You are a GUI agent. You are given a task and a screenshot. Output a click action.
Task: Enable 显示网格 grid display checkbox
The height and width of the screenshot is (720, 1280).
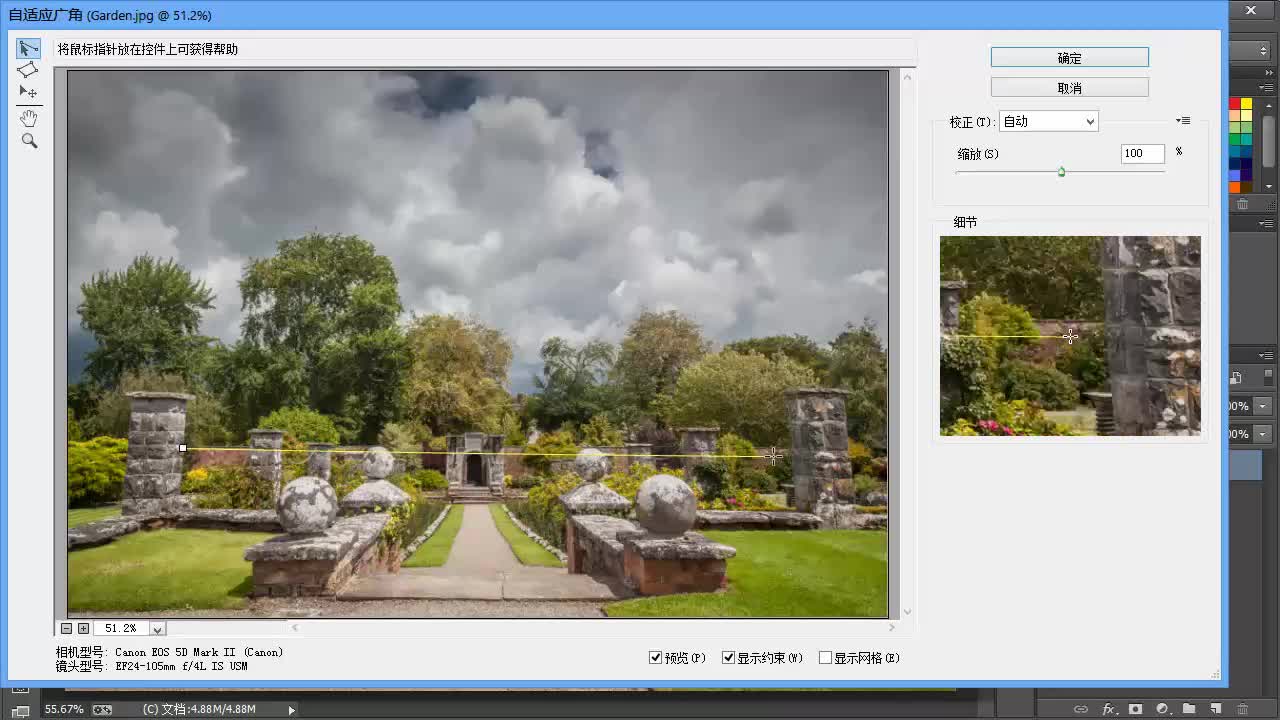pos(826,657)
